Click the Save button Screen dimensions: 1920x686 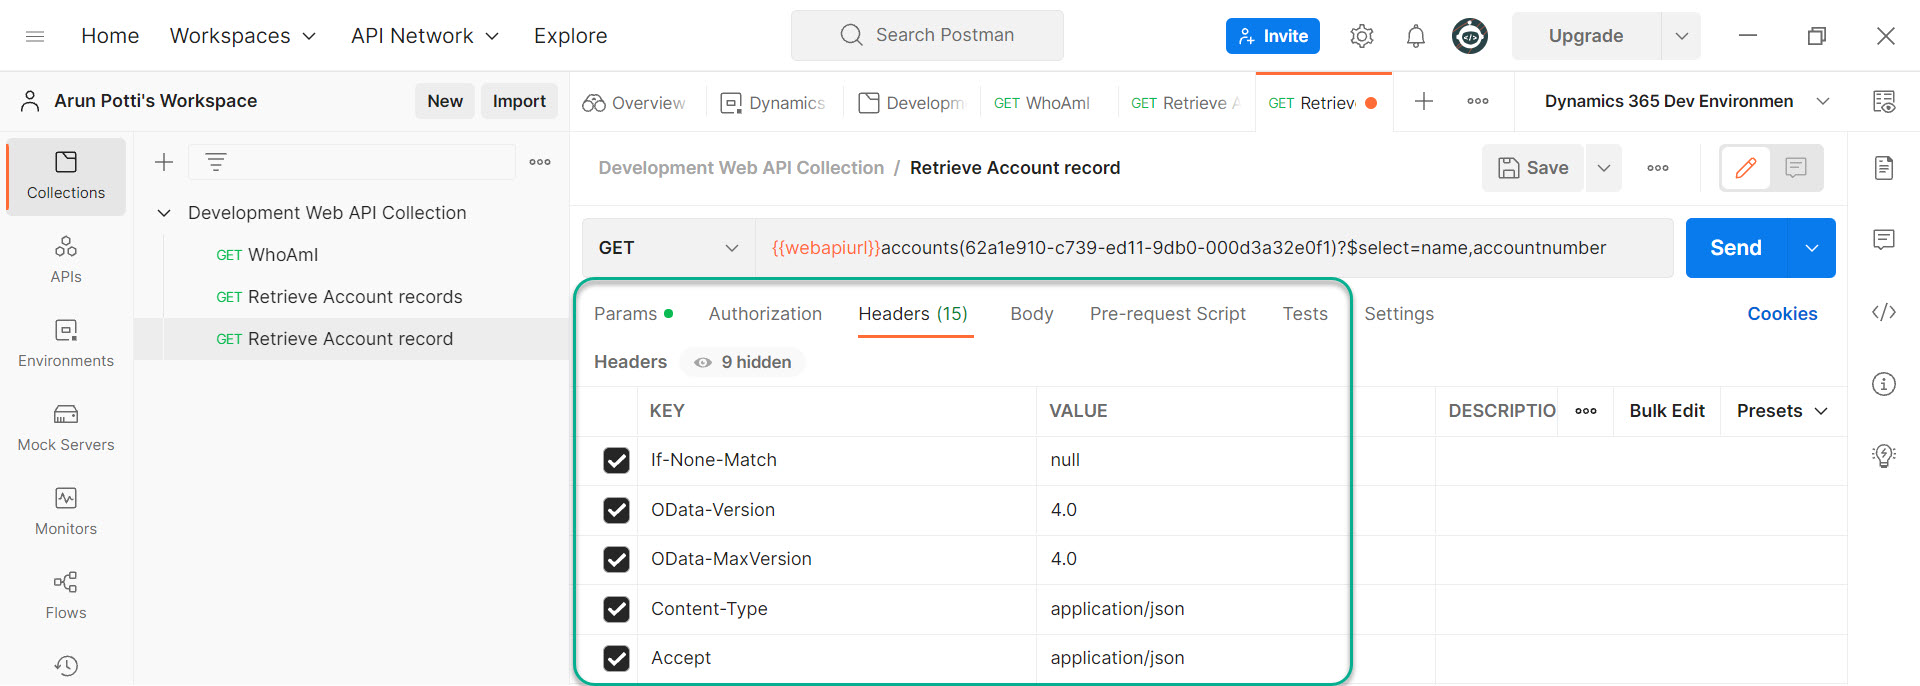pos(1533,168)
